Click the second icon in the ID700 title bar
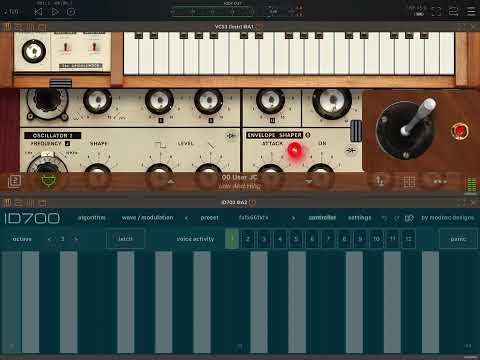Viewport: 480px width, 360px height. [19, 203]
